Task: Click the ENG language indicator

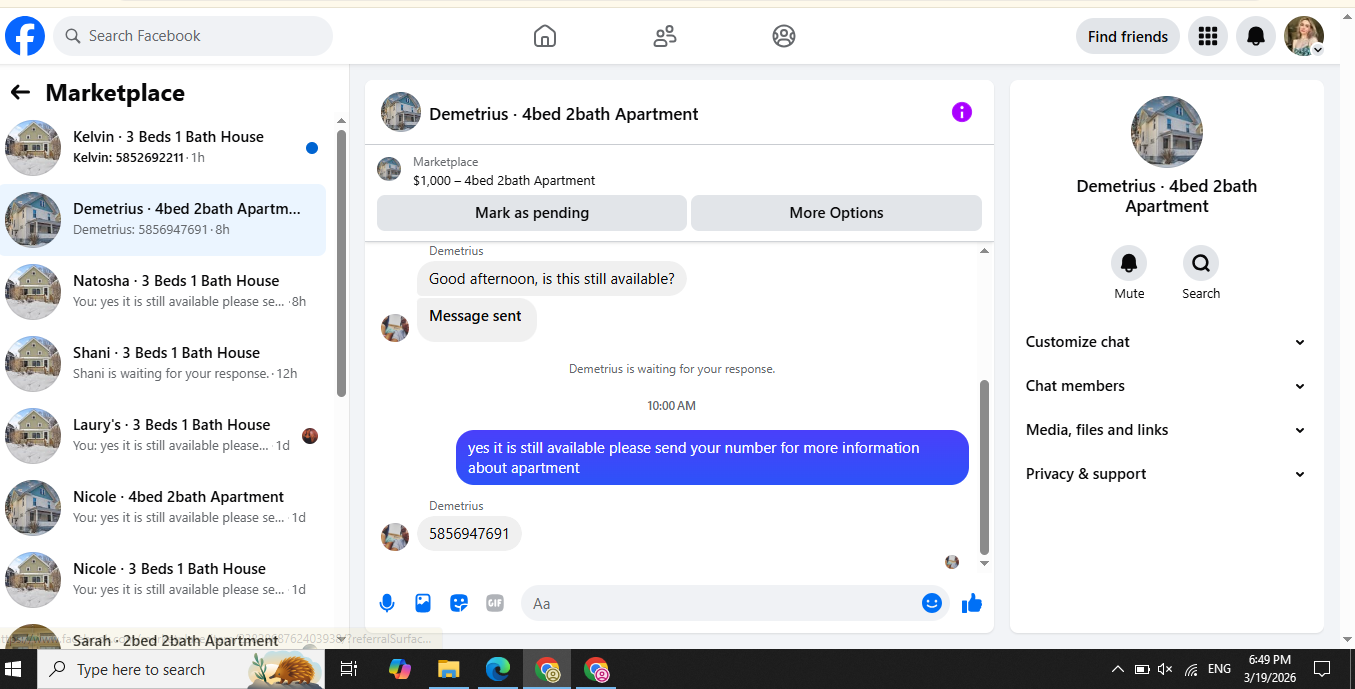Action: tap(1219, 669)
